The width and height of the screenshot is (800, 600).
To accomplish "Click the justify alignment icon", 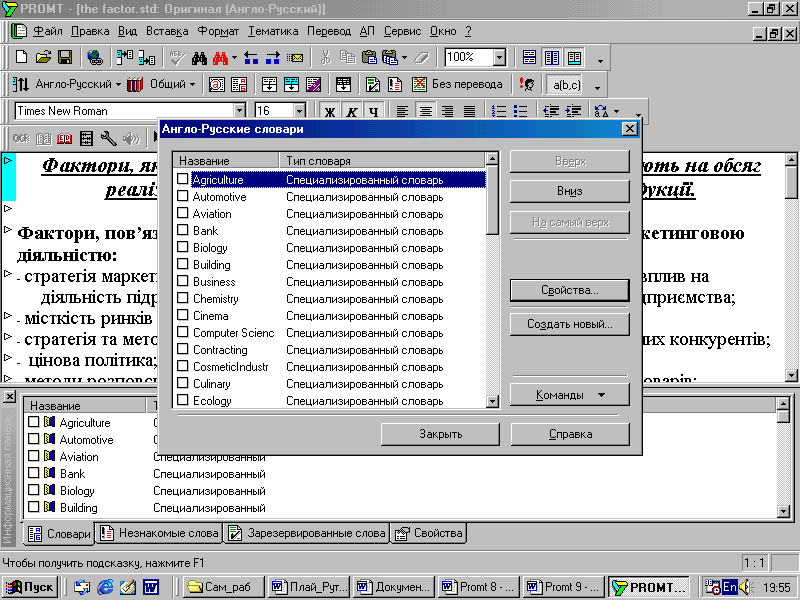I will [x=469, y=111].
